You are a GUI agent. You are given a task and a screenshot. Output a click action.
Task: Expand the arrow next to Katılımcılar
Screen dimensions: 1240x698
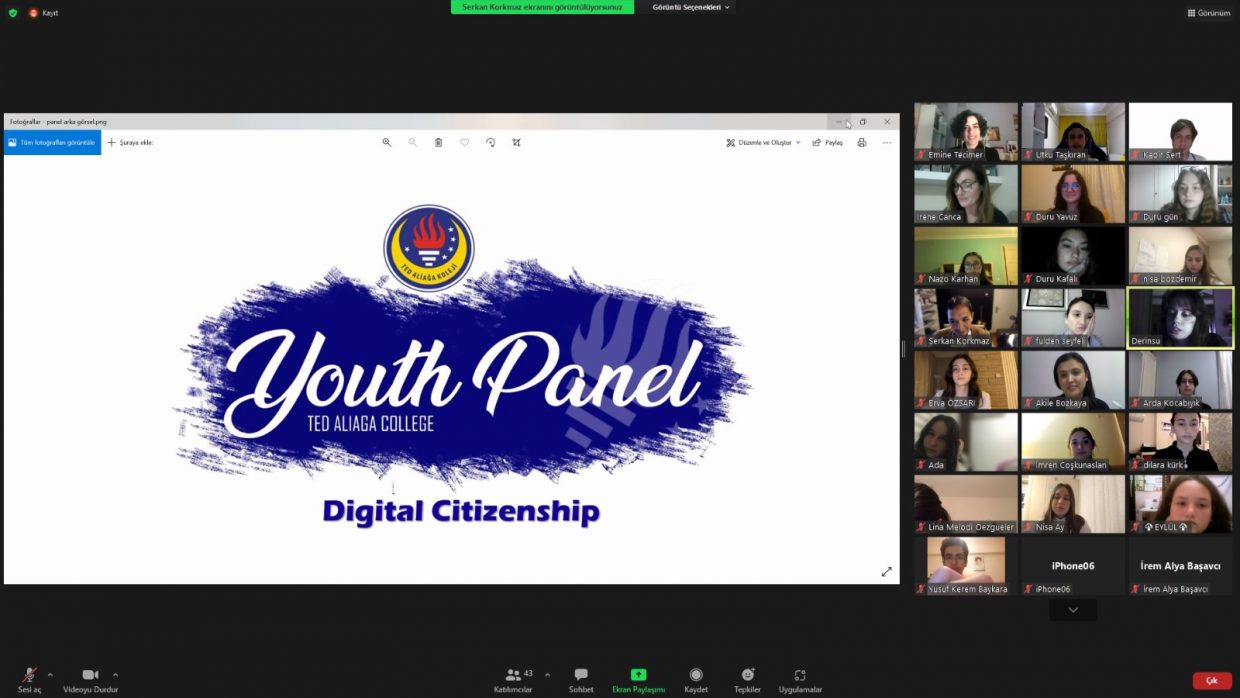coord(547,674)
